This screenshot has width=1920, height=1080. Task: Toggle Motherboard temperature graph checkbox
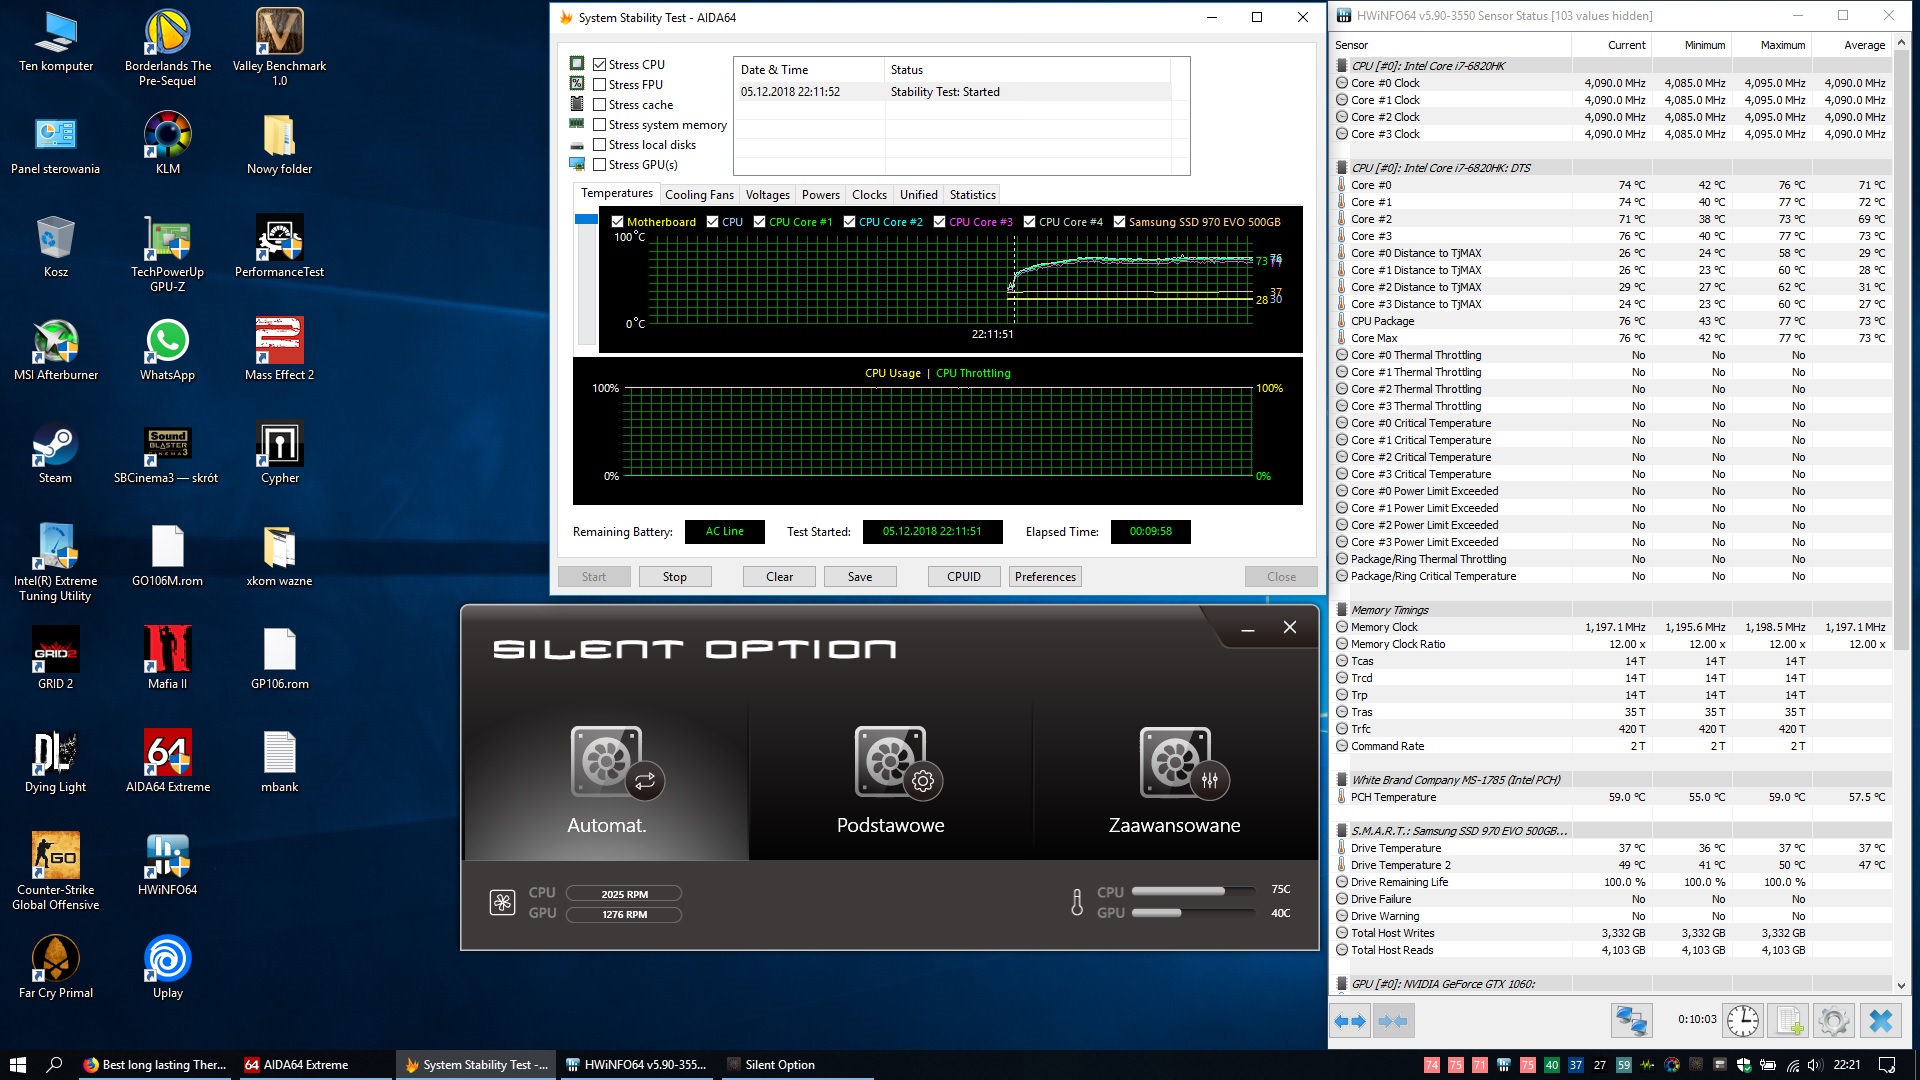[x=618, y=222]
